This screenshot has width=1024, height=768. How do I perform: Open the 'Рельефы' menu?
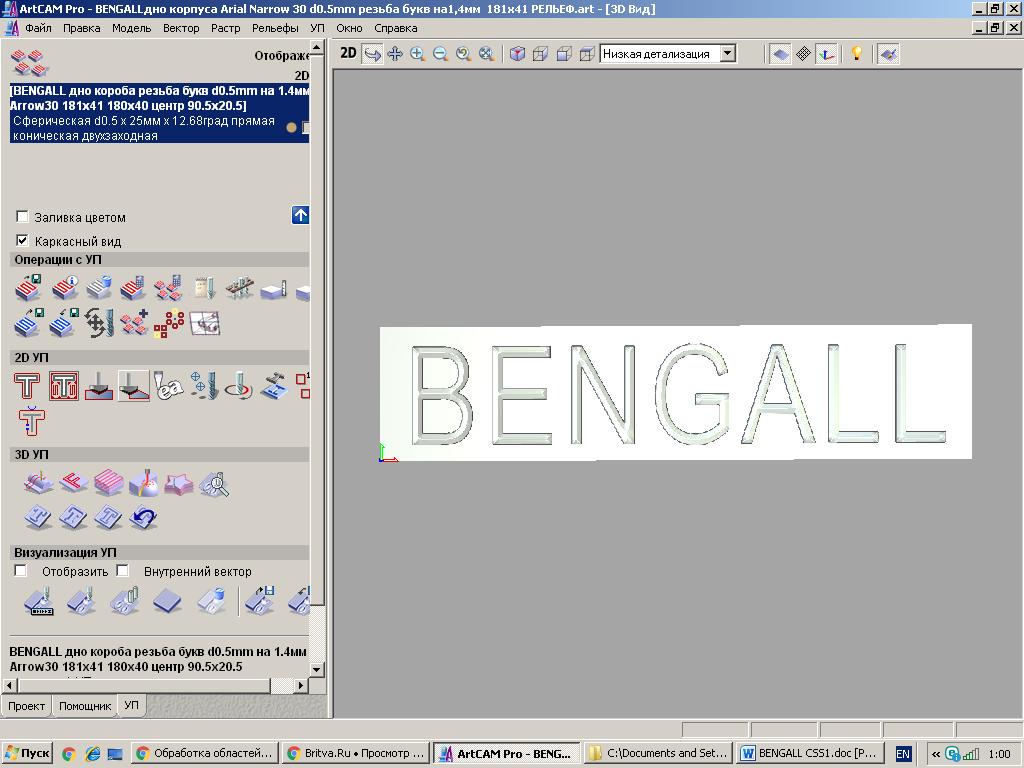click(275, 28)
